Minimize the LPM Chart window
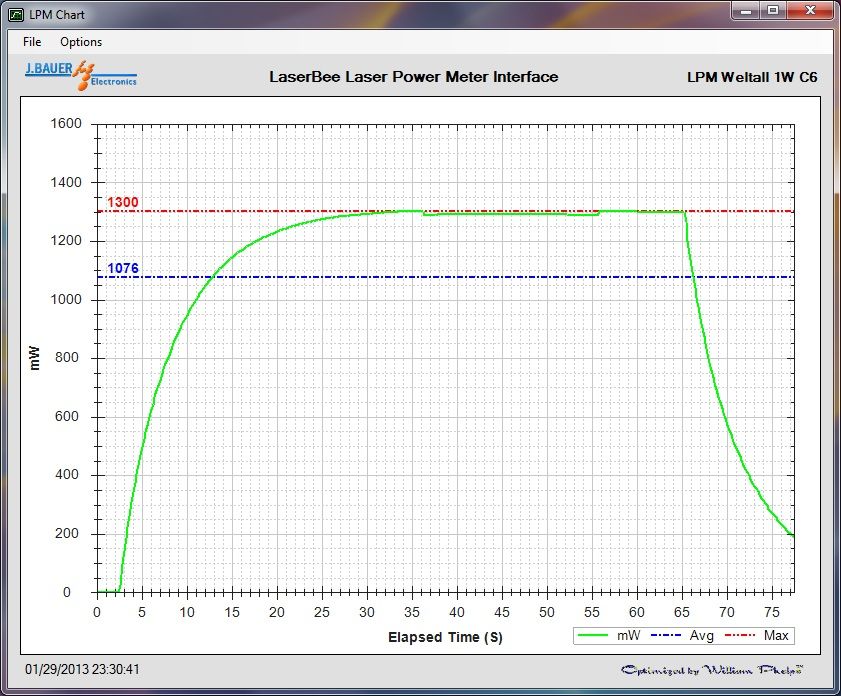841x696 pixels. pyautogui.click(x=746, y=10)
